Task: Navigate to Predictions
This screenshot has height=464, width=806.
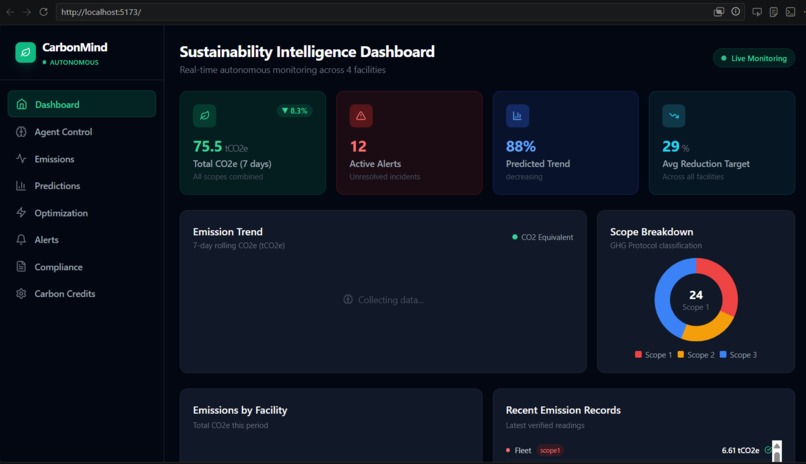Action: [82, 185]
